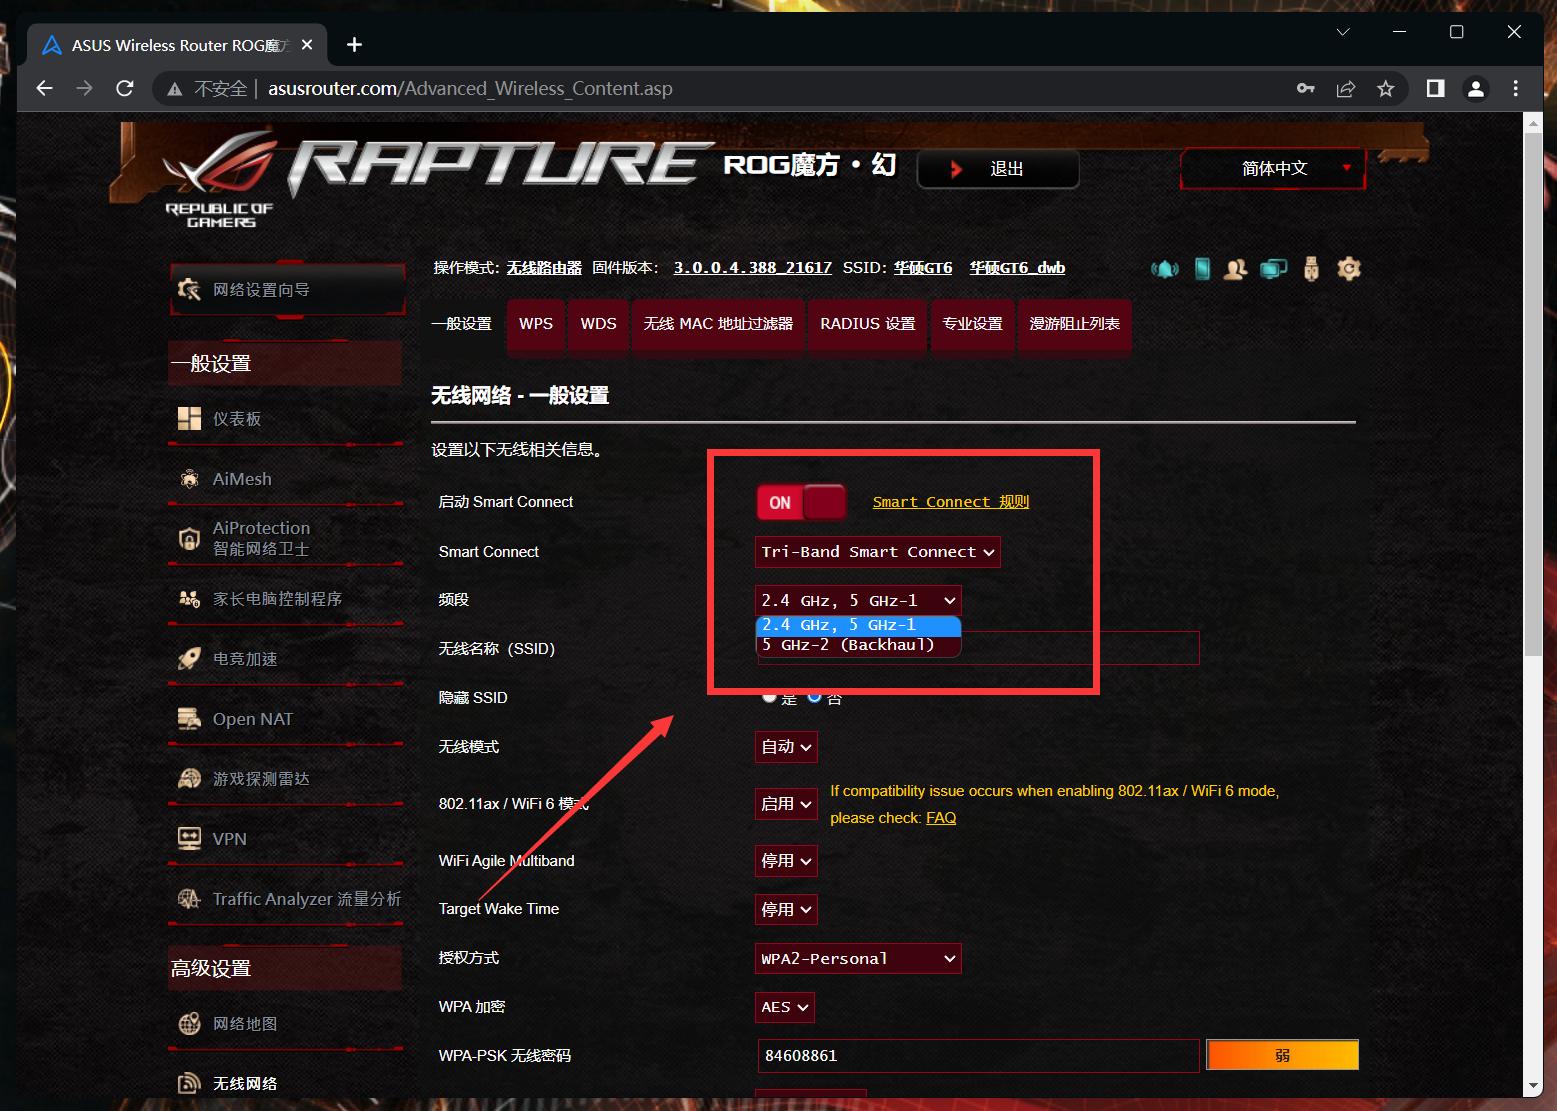Reload the router page
The width and height of the screenshot is (1557, 1111).
click(x=125, y=88)
